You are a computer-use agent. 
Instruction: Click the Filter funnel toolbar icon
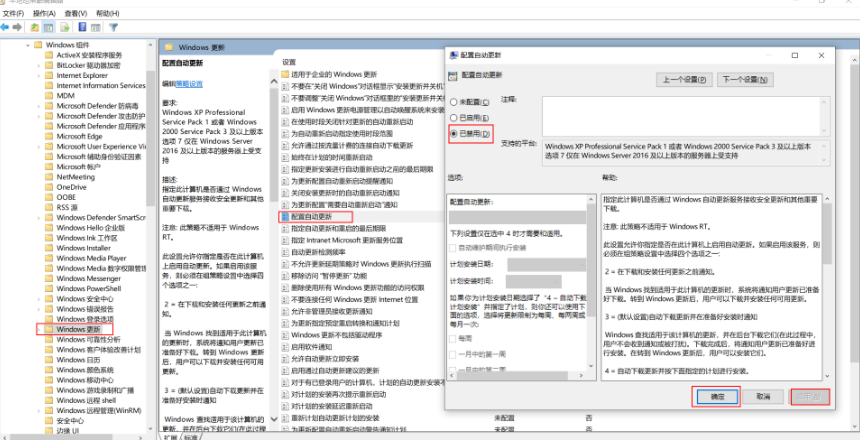113,27
